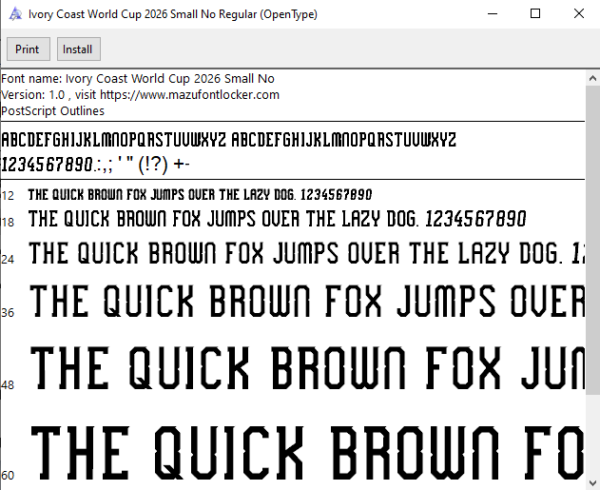Click the 12 point sample sentence
This screenshot has width=600, height=490.
(200, 195)
